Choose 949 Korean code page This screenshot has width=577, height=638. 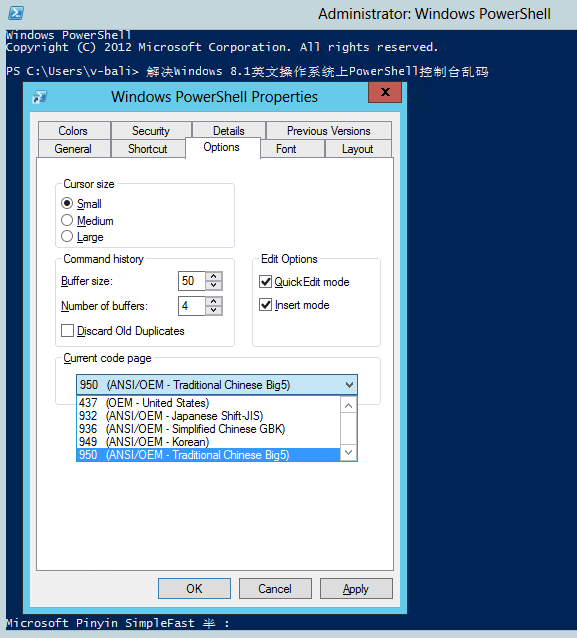click(x=208, y=442)
